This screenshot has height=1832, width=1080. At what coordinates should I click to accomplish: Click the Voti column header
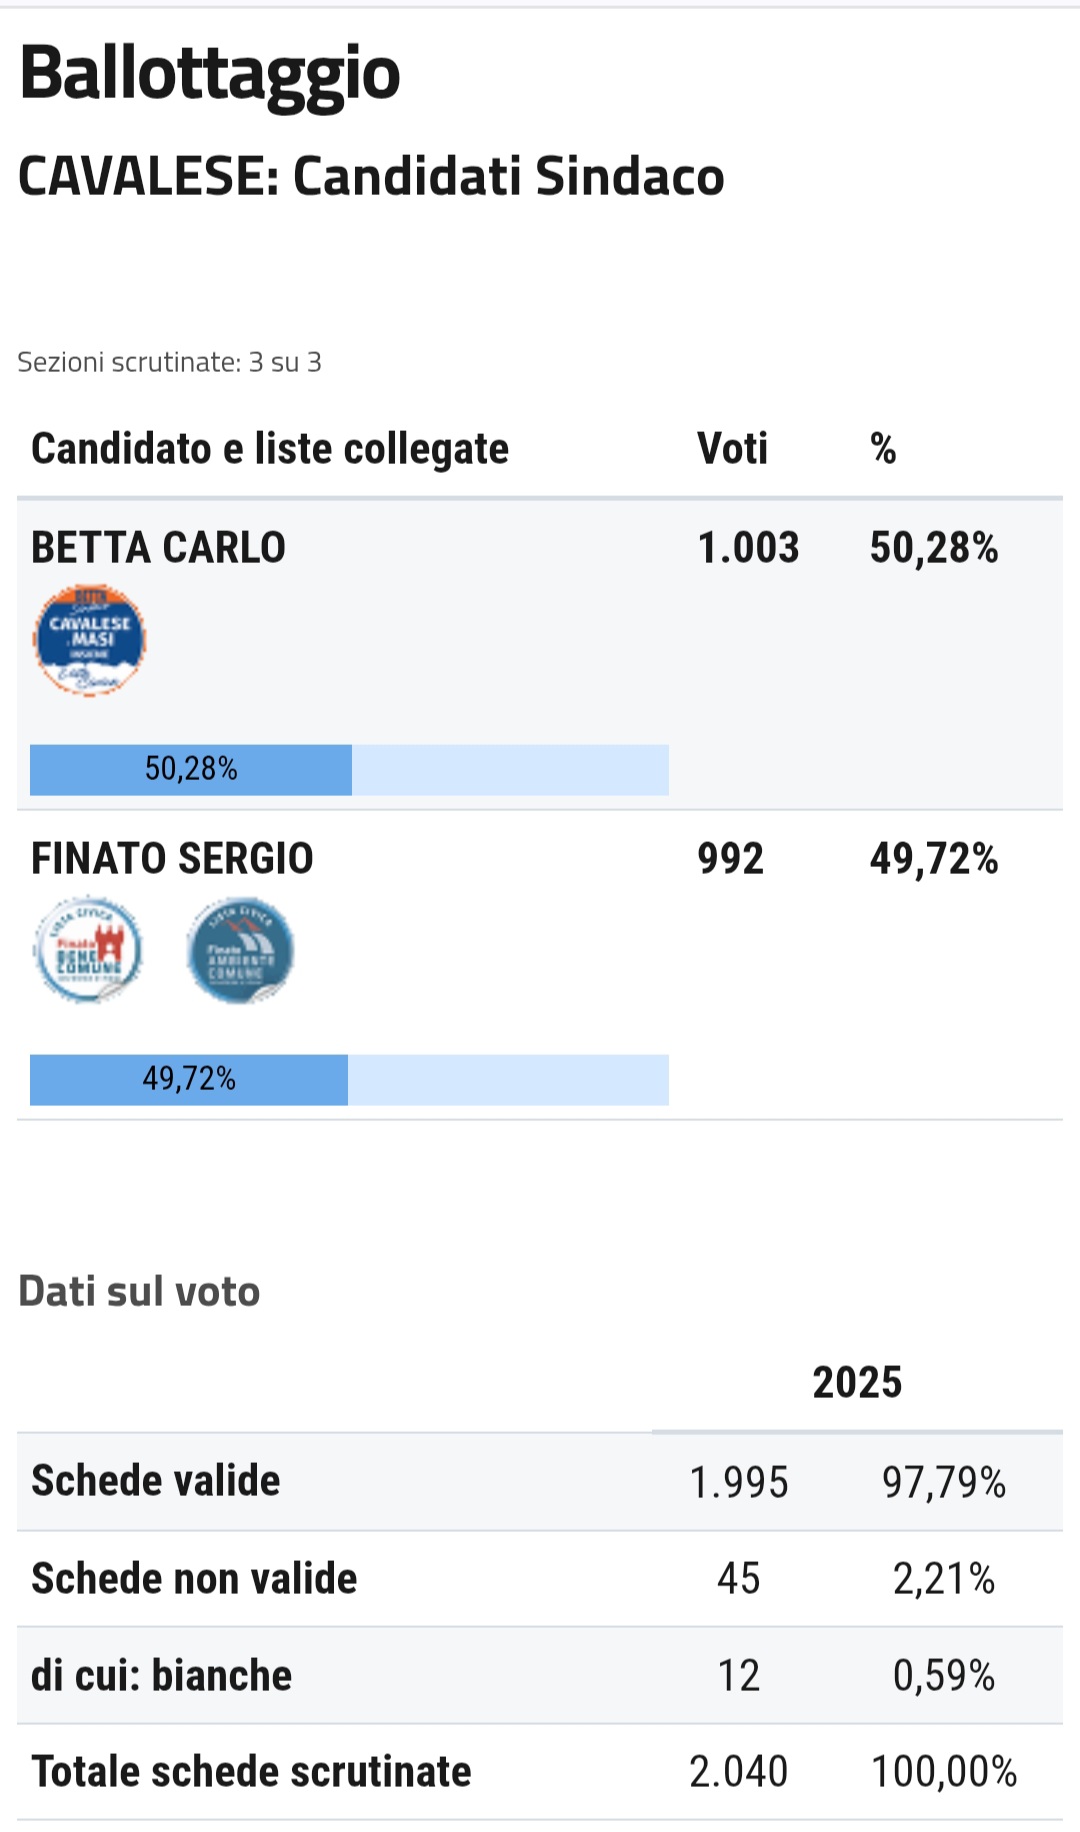(x=732, y=449)
